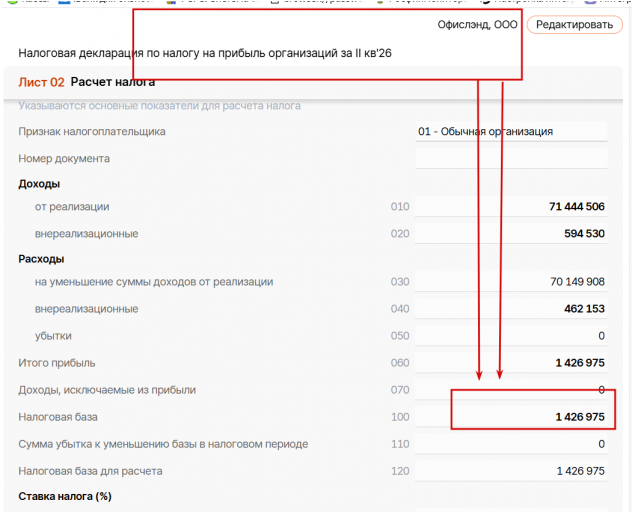Click the line 110 loss amount field

click(x=511, y=443)
